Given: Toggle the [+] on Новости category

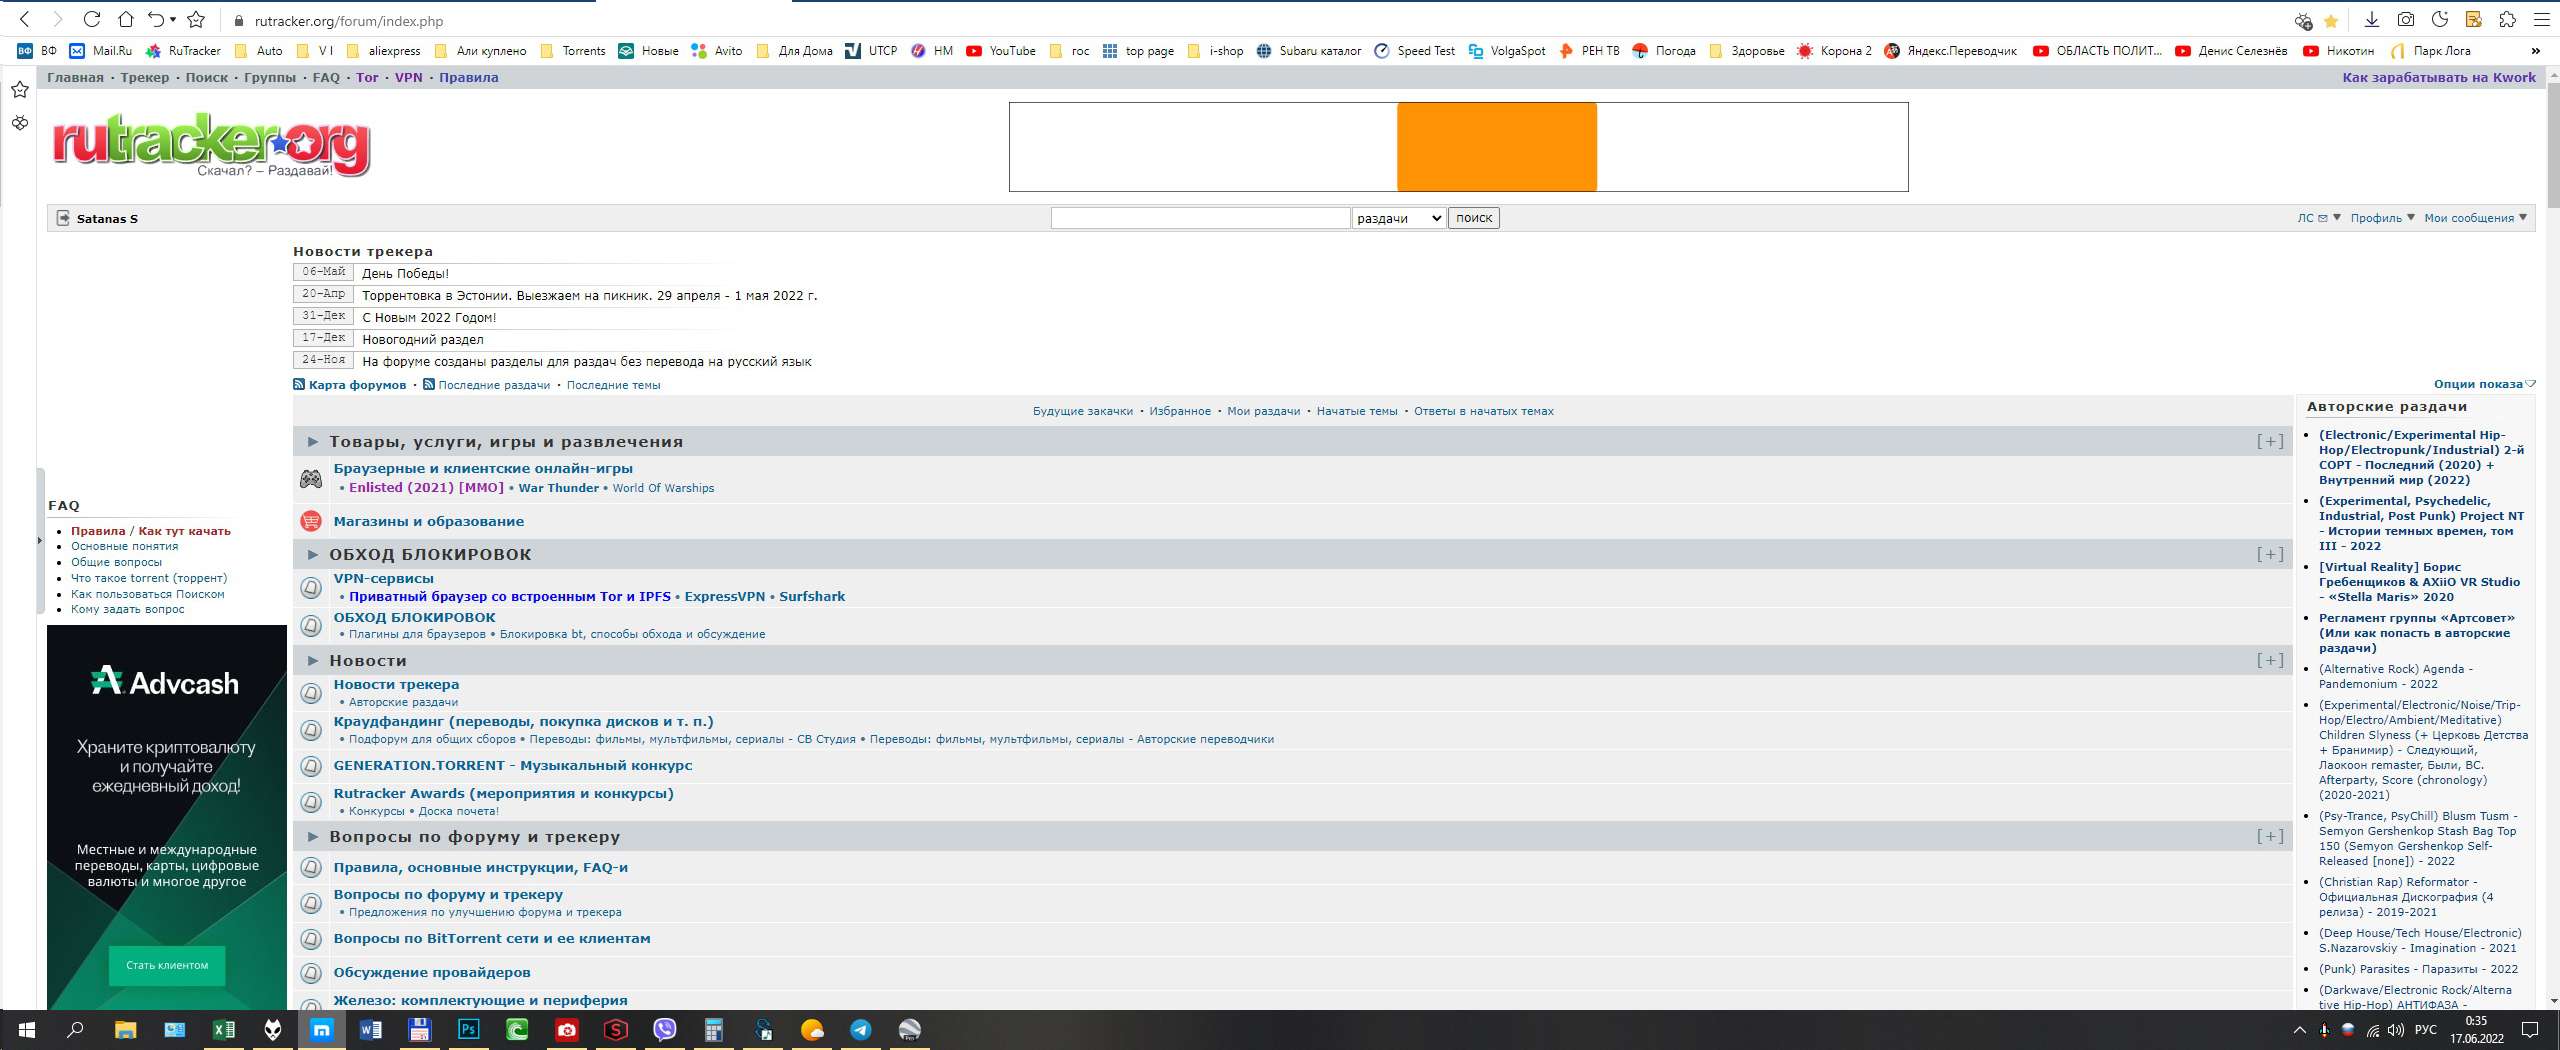Looking at the screenshot, I should pos(2269,660).
